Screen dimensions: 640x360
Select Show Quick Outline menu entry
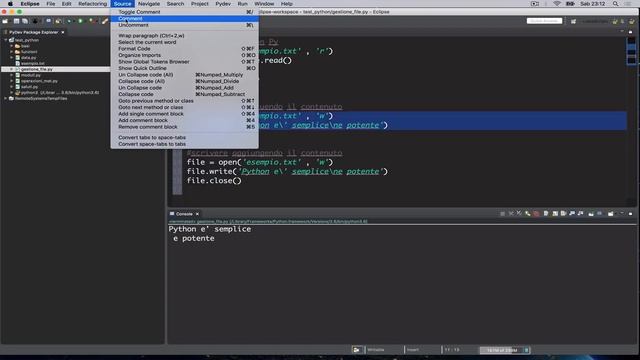[x=184, y=68]
